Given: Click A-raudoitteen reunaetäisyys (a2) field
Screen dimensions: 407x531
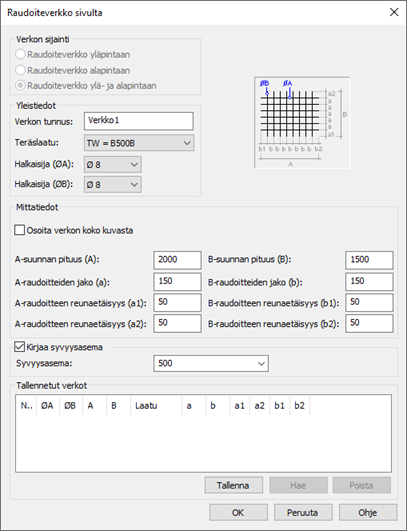Looking at the screenshot, I should 177,323.
